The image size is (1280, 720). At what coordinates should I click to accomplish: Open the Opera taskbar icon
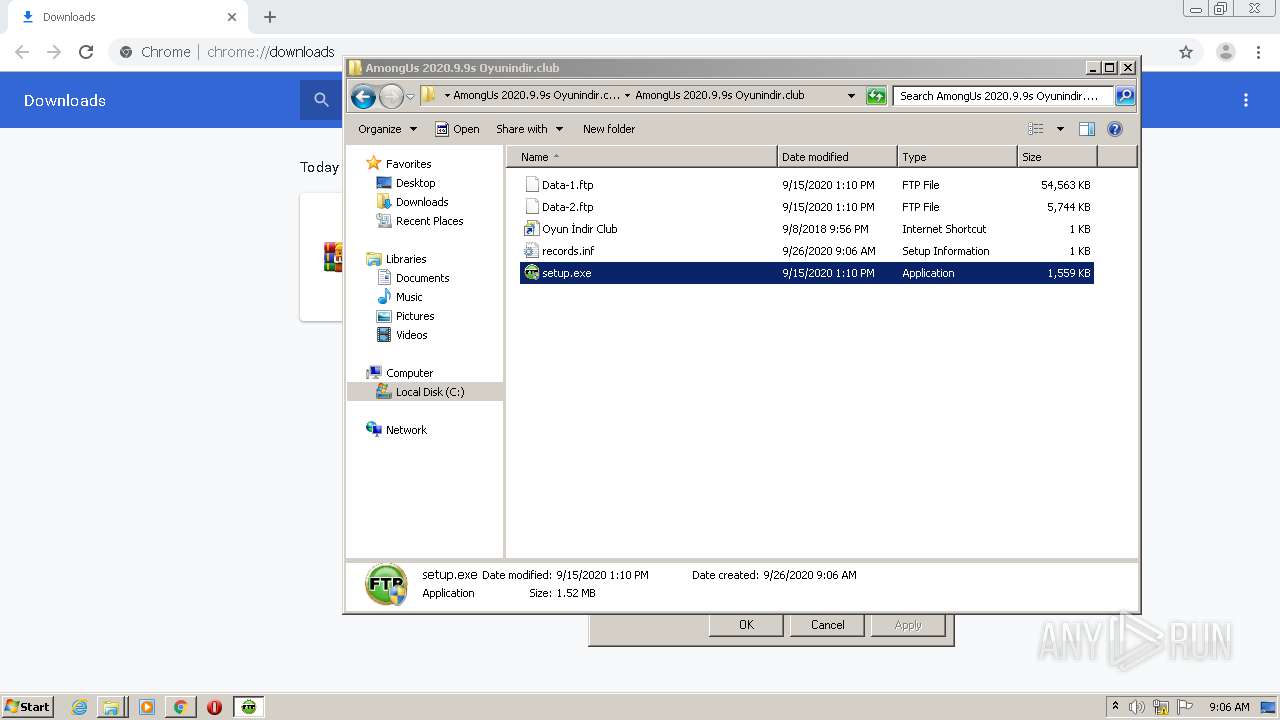point(214,707)
